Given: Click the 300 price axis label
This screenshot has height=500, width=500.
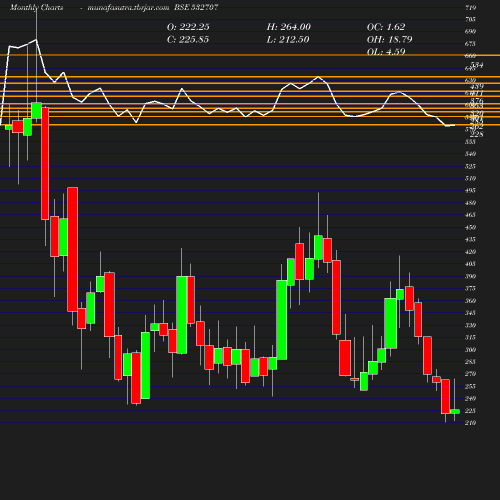Looking at the screenshot, I should [x=470, y=350].
